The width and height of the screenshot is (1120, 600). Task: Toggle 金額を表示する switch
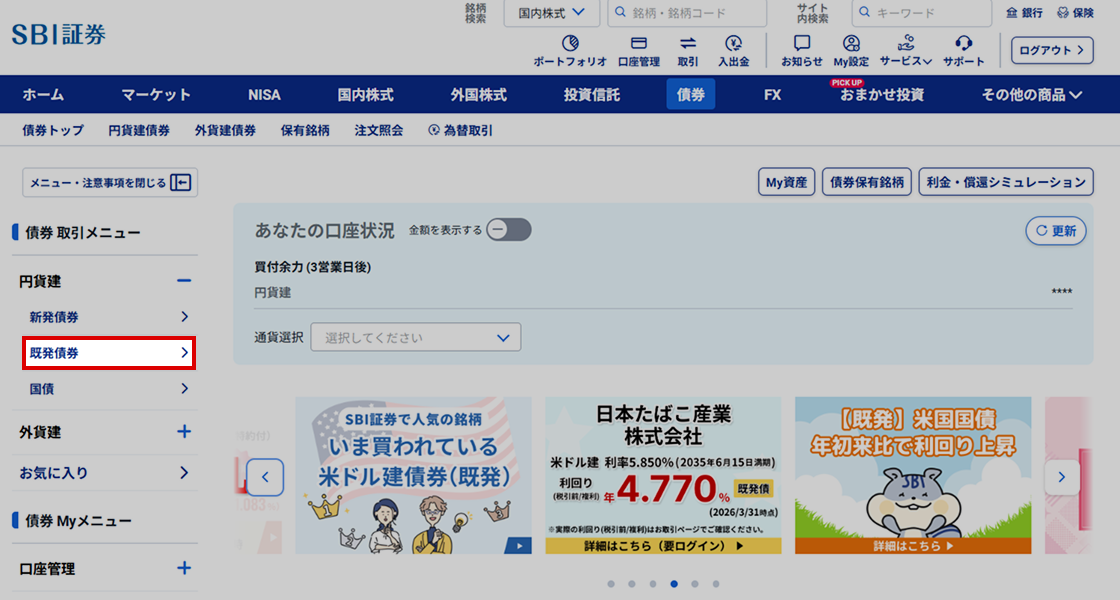pyautogui.click(x=509, y=230)
